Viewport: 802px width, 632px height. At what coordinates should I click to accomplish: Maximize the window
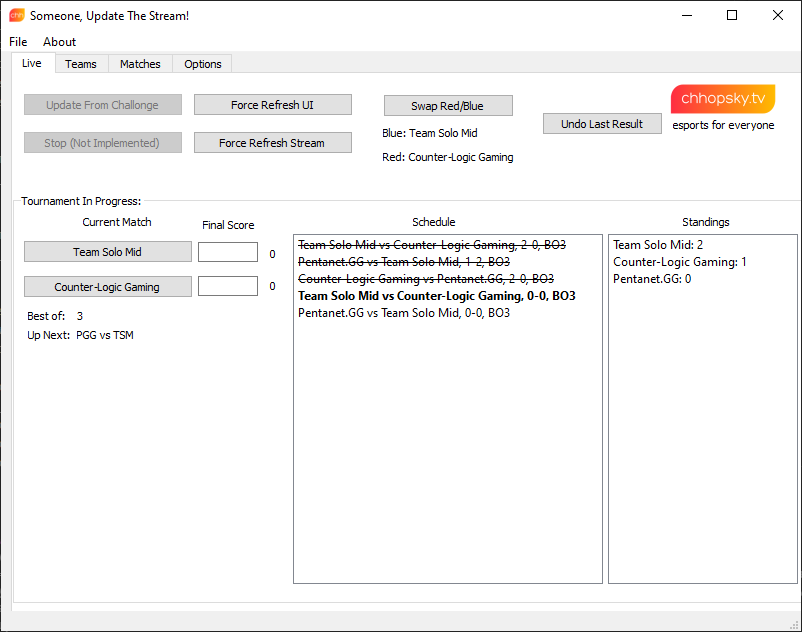(732, 15)
